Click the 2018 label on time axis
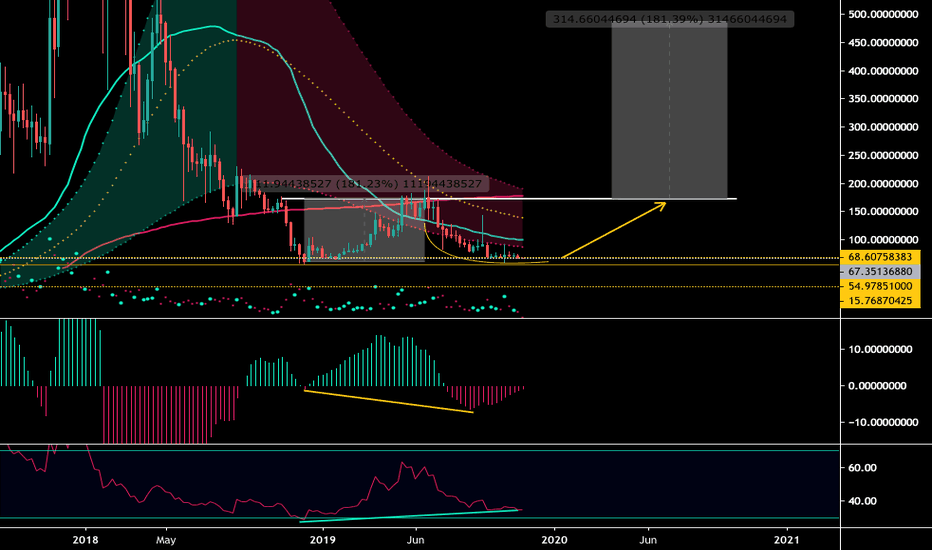 pyautogui.click(x=85, y=540)
